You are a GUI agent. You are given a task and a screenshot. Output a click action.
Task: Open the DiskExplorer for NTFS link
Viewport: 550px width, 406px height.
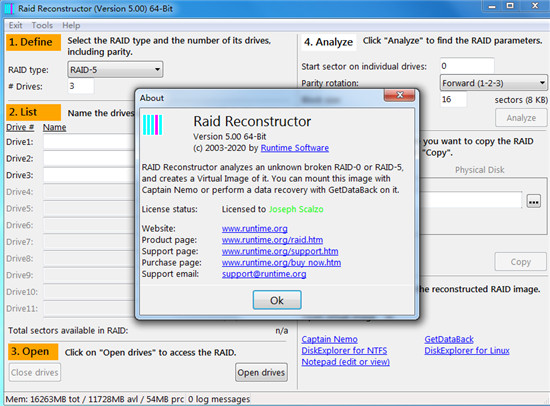click(x=344, y=351)
